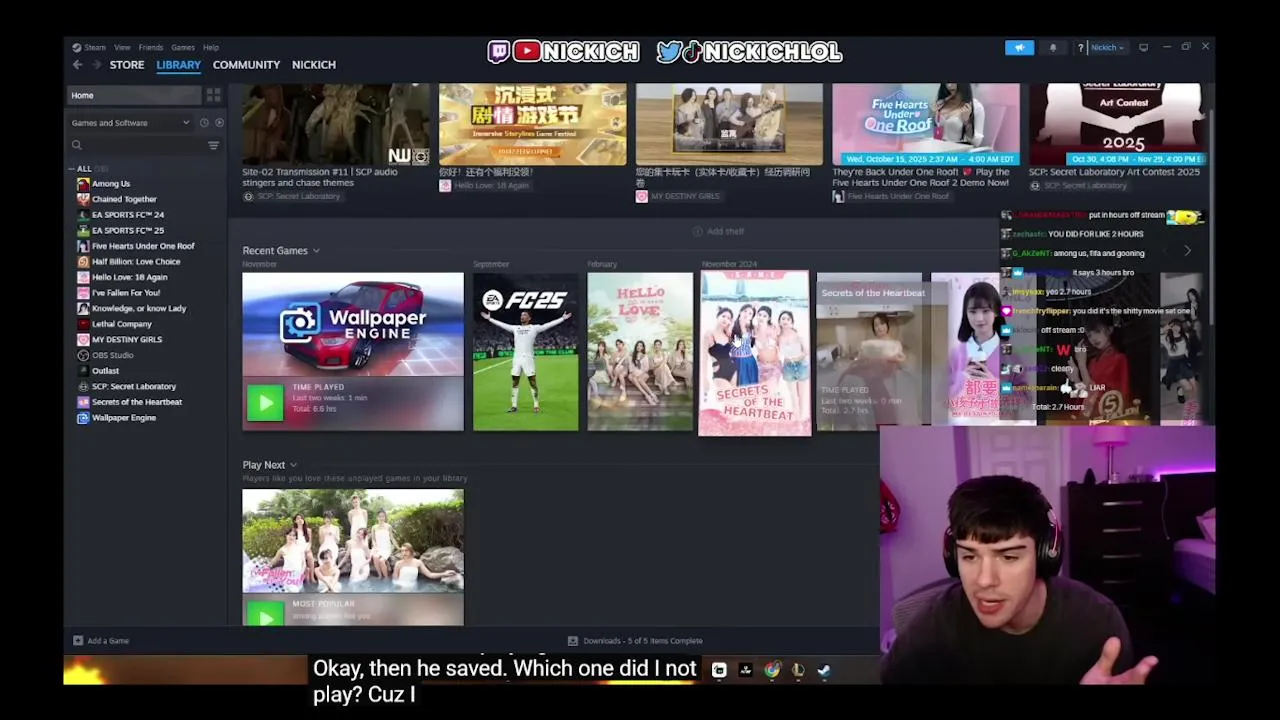Open the Friends menu
The image size is (1280, 720).
click(x=151, y=47)
